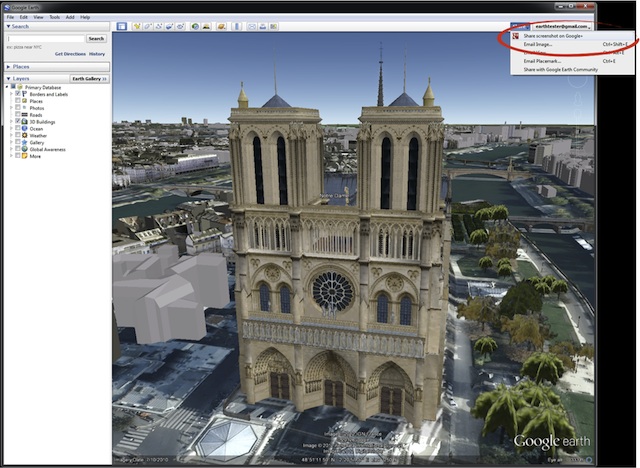Viewport: 640px width, 468px height.
Task: Click the 3D Buildings layer icon
Action: pos(24,122)
